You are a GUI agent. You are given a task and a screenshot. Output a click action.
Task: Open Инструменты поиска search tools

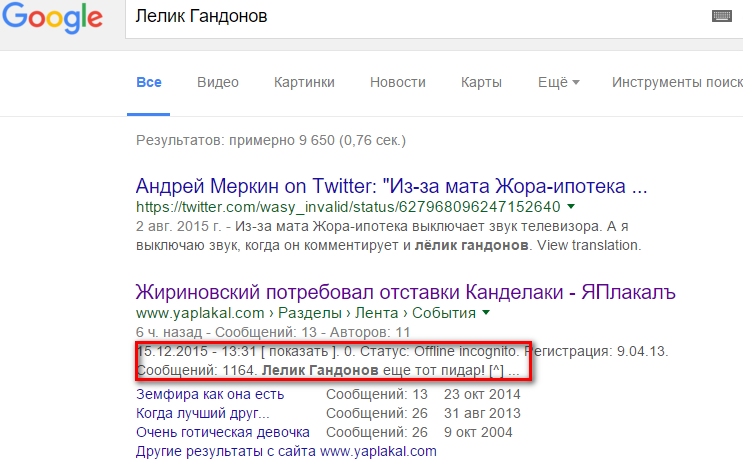(677, 82)
